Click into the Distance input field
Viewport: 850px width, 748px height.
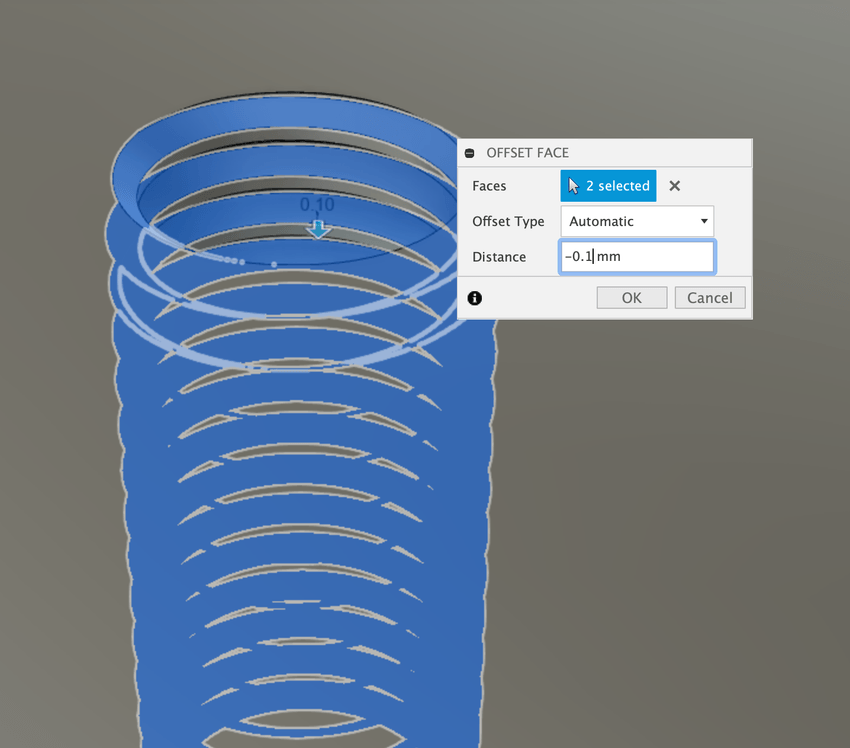click(637, 256)
